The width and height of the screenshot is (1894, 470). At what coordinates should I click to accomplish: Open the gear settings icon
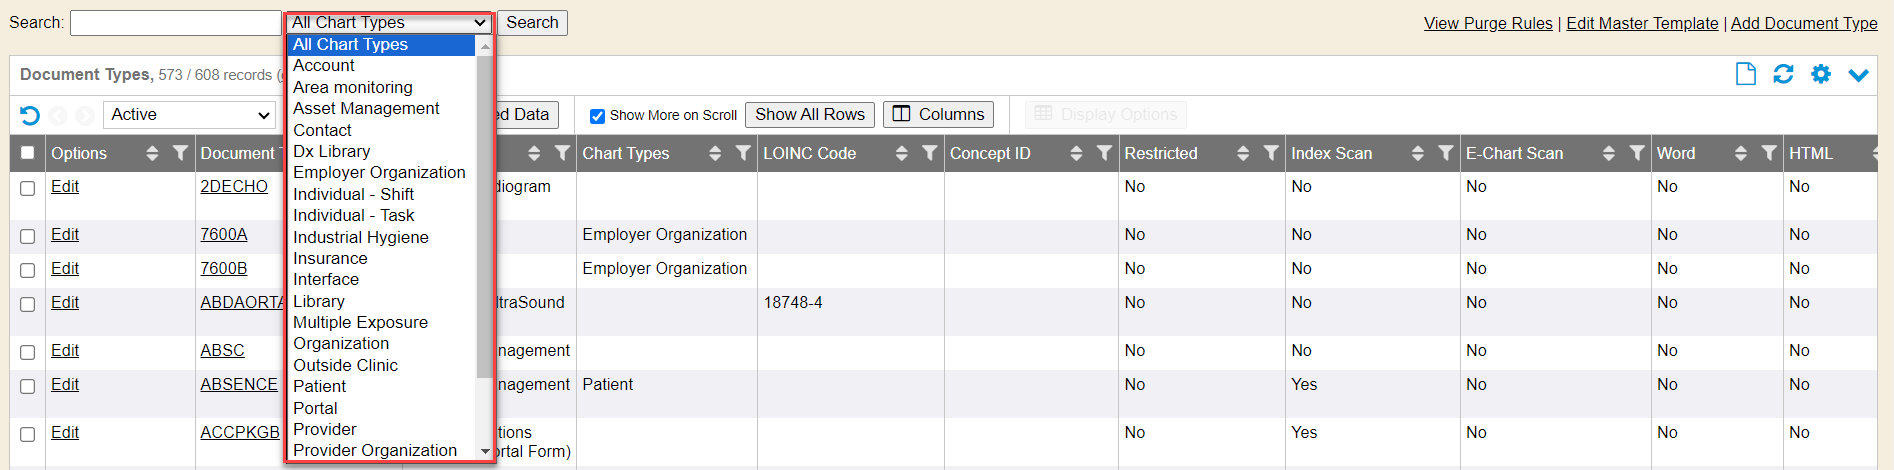[1821, 74]
